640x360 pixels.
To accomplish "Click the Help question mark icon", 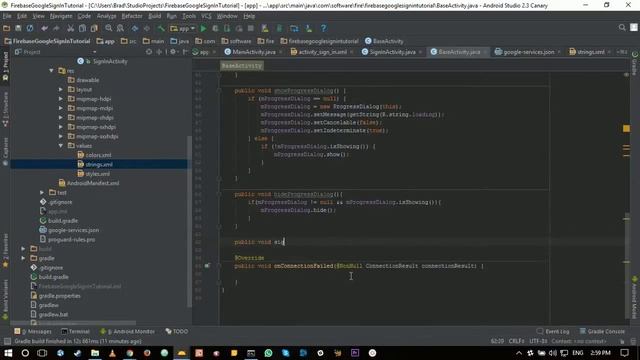I will (323, 28).
